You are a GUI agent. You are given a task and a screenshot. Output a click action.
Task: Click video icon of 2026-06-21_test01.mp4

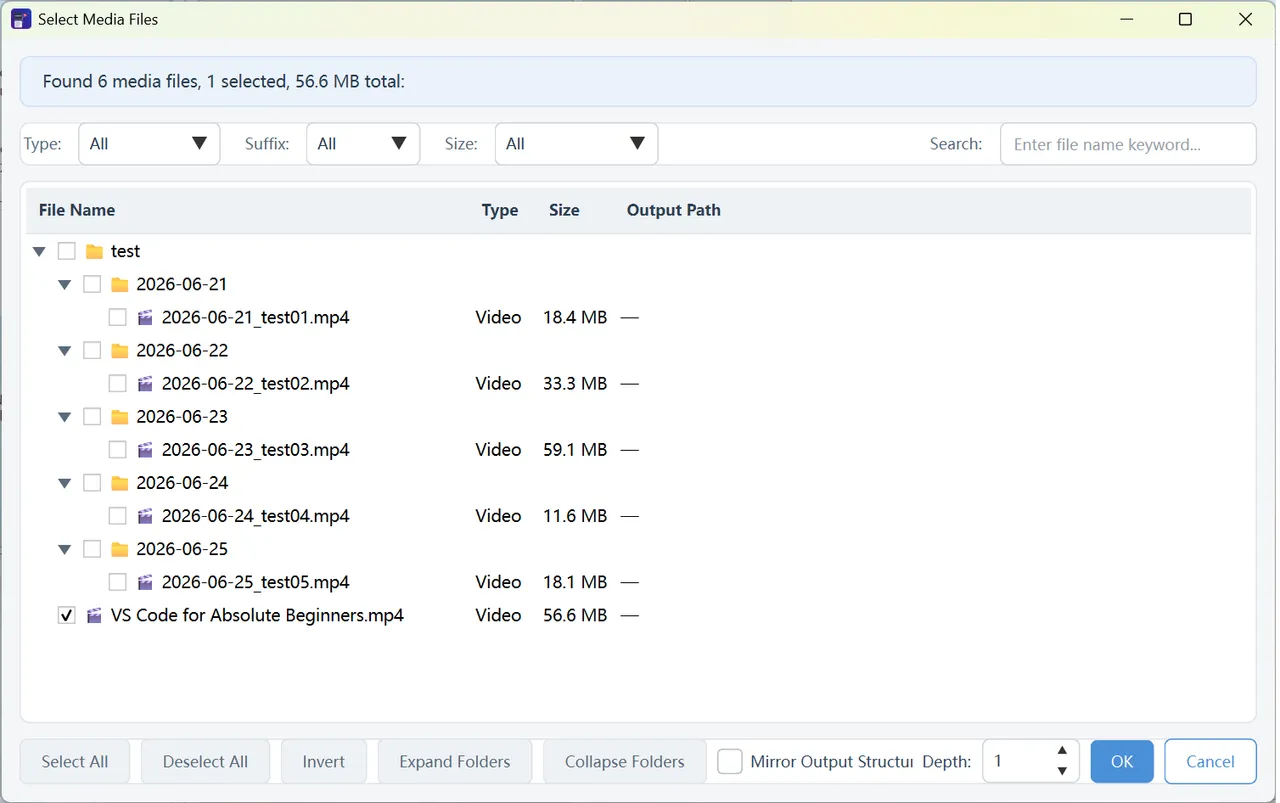tap(145, 318)
